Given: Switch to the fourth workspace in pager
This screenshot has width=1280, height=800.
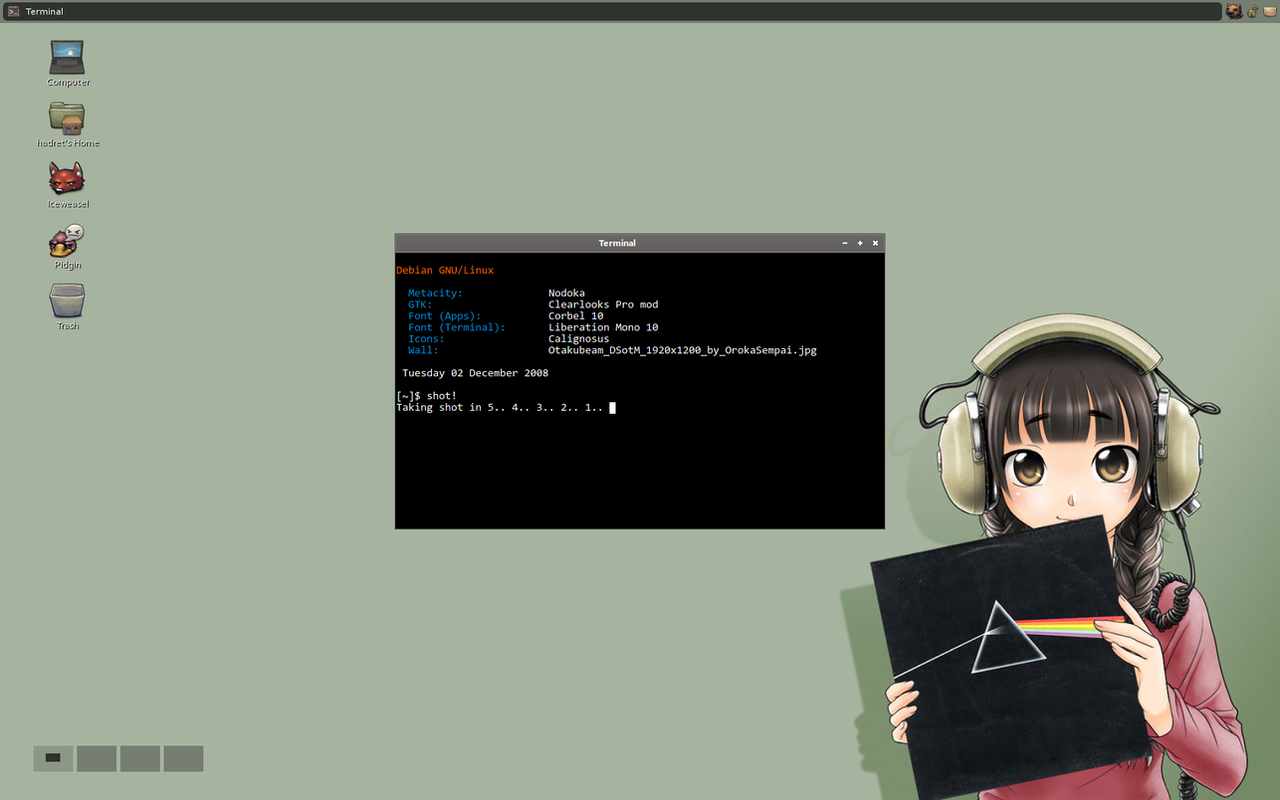Looking at the screenshot, I should coord(184,758).
